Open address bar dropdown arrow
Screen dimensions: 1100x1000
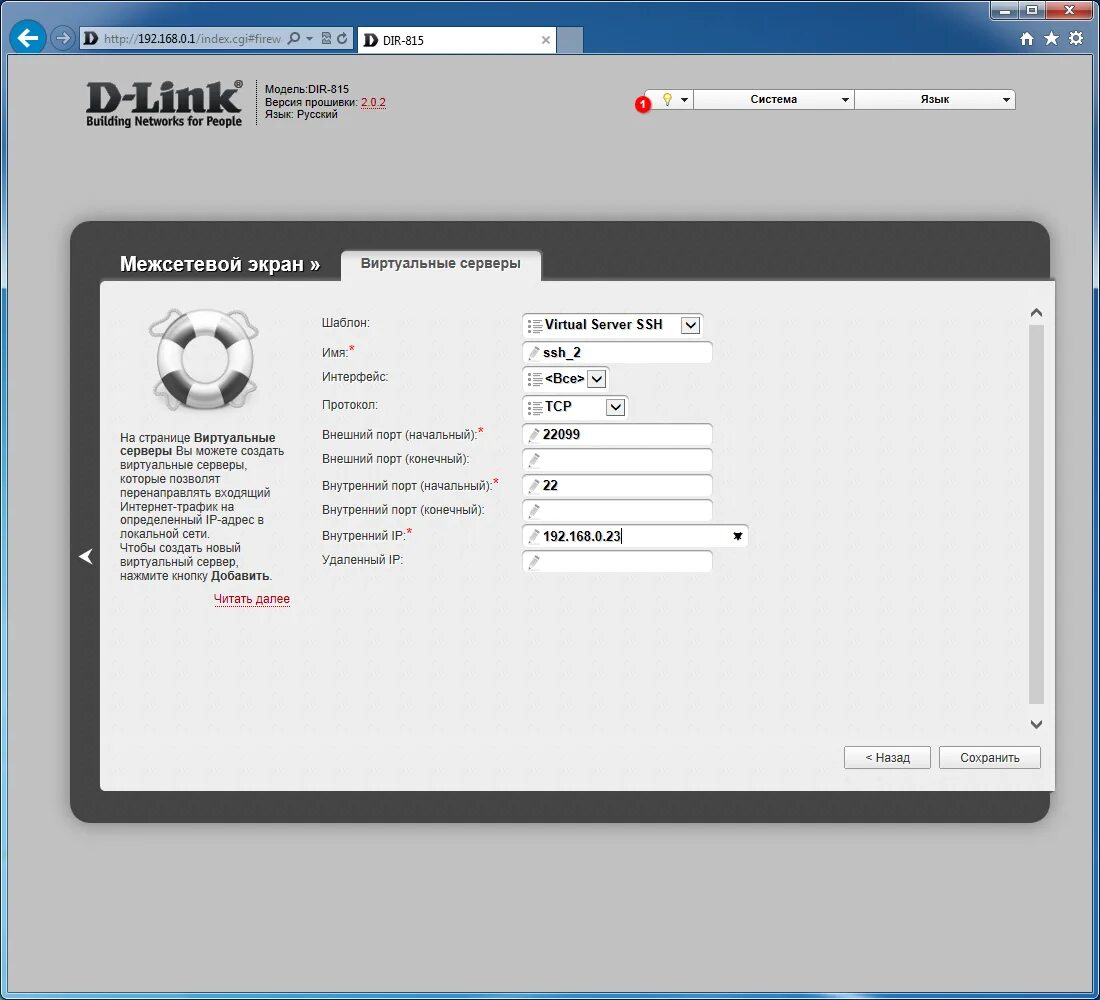click(309, 39)
